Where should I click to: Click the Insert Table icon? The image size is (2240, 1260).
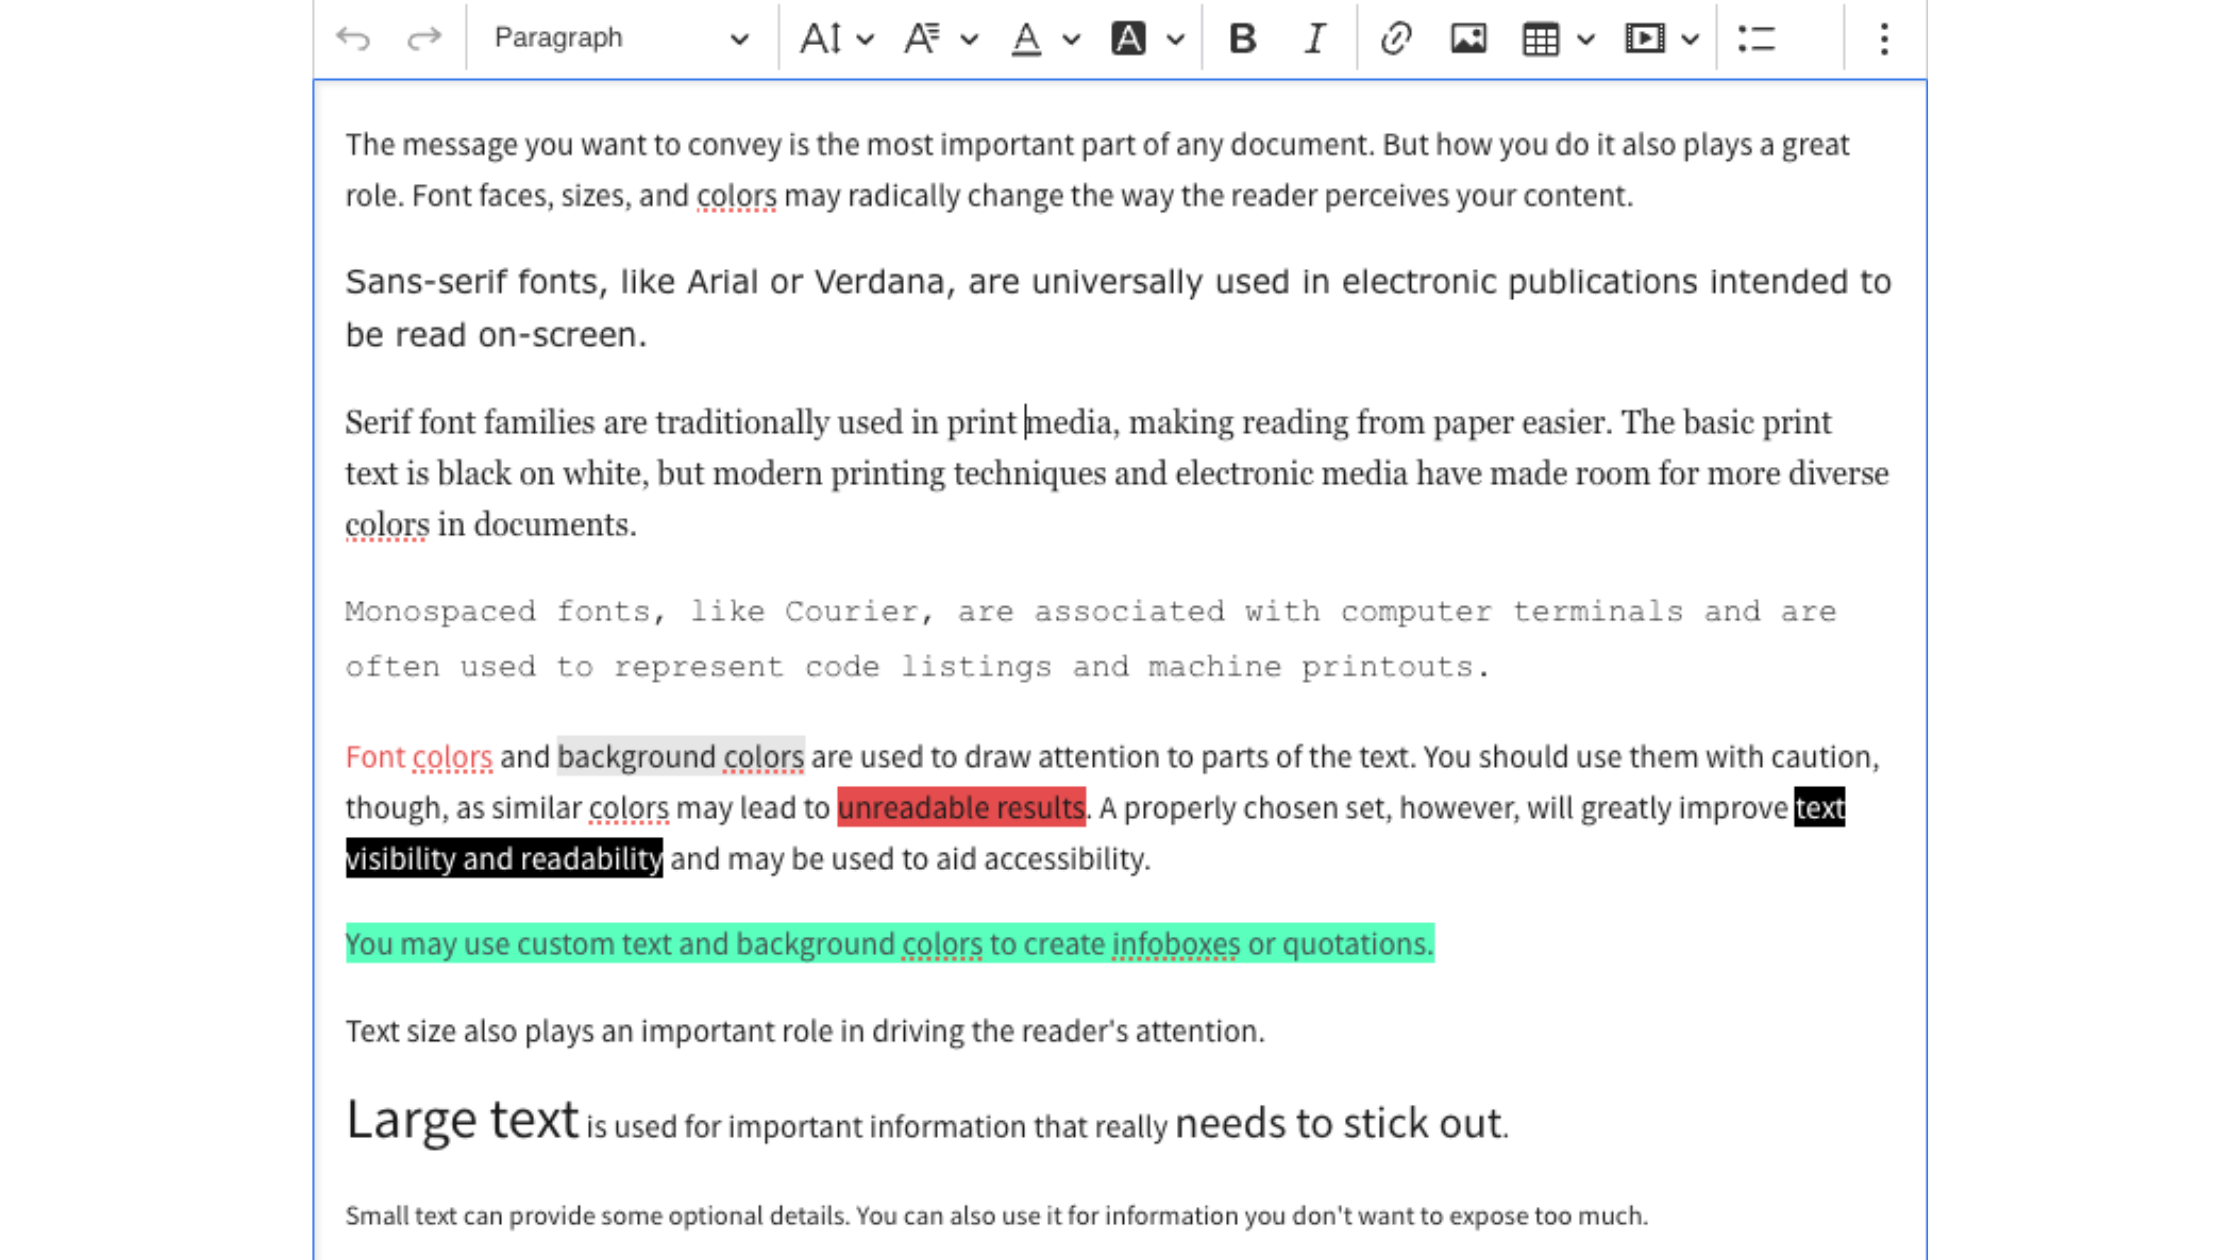pos(1540,38)
